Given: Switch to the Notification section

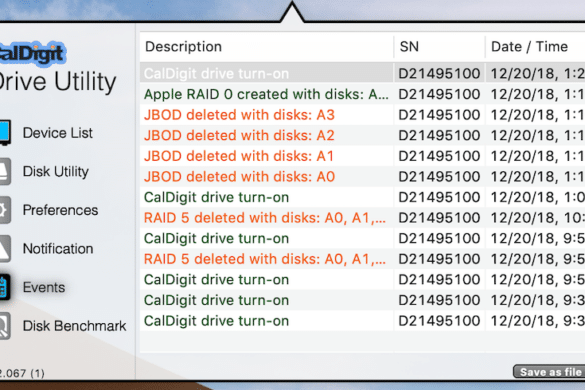Looking at the screenshot, I should pos(58,249).
